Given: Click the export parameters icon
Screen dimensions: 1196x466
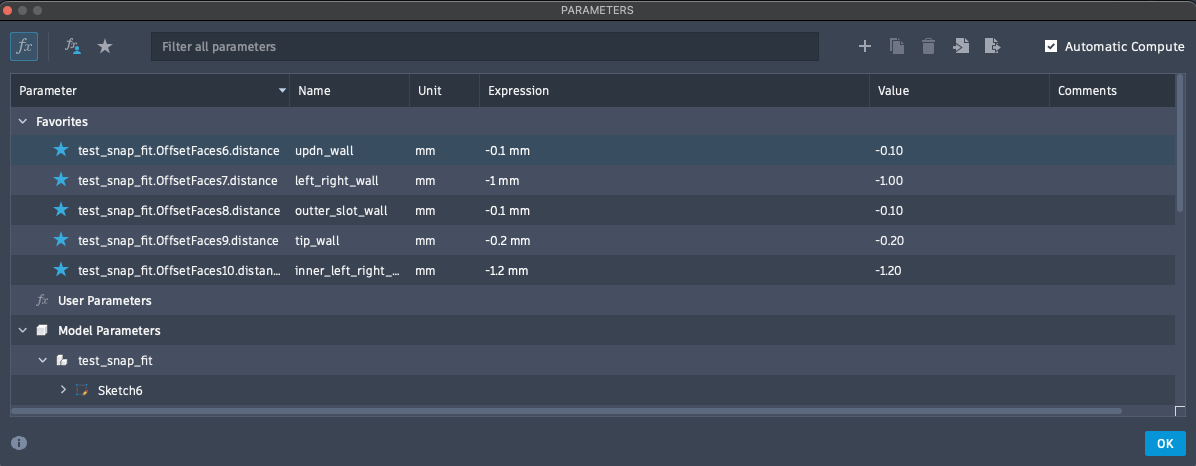Looking at the screenshot, I should tap(992, 46).
